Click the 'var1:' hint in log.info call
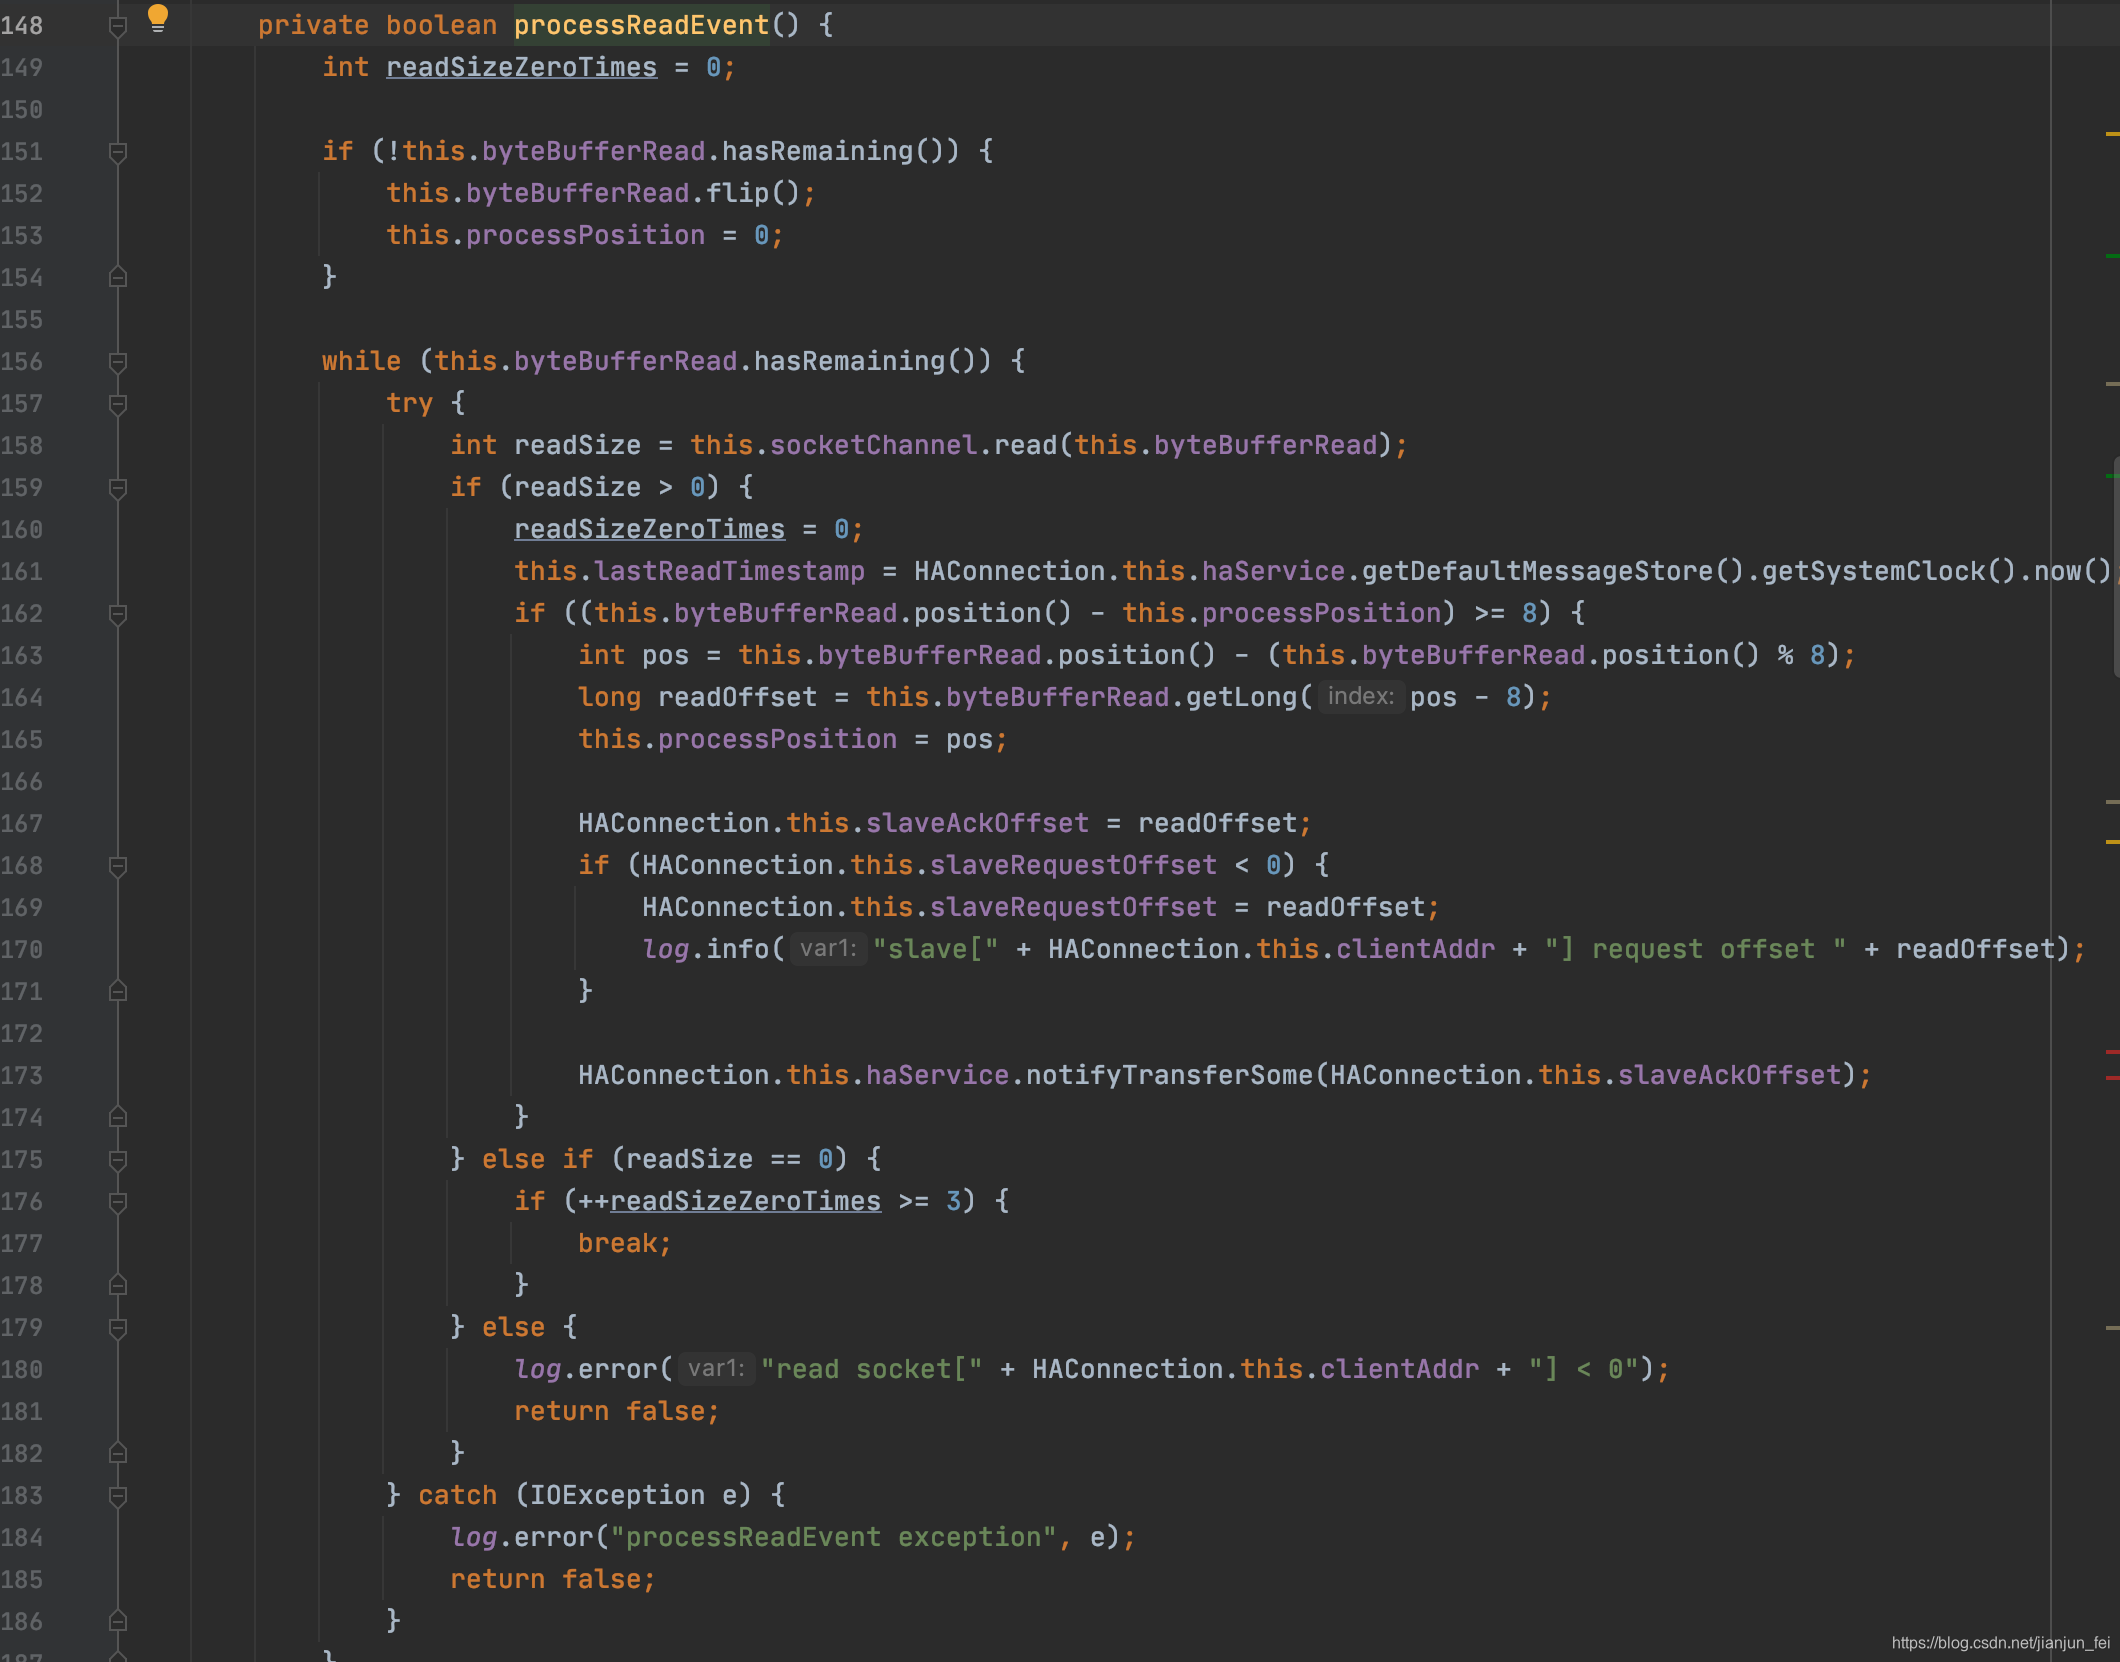2120x1662 pixels. (827, 948)
